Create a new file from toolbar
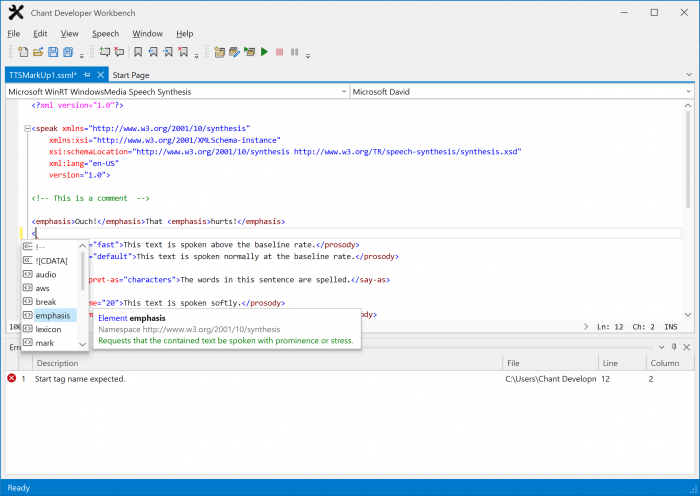 (23, 52)
